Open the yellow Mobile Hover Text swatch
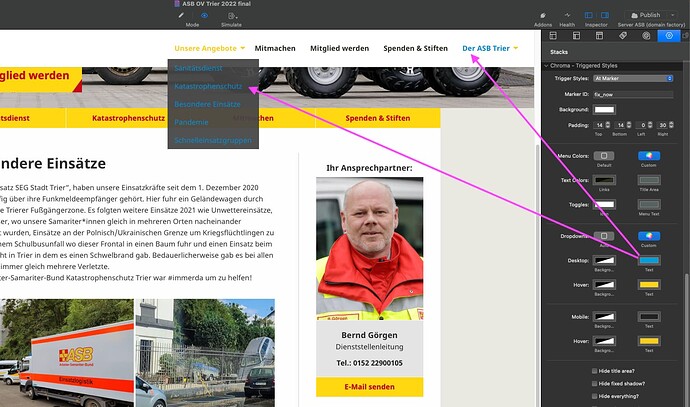This screenshot has height=407, width=690. pyautogui.click(x=649, y=341)
